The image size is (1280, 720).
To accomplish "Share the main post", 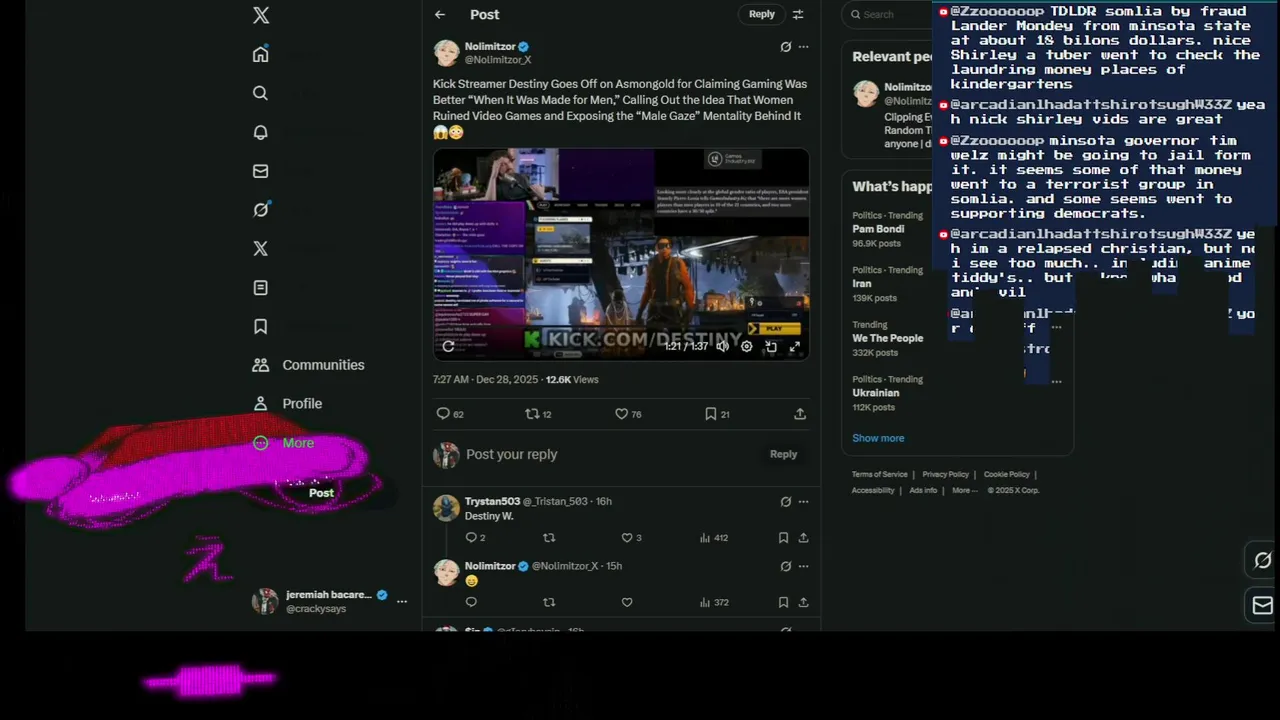I will pyautogui.click(x=800, y=414).
